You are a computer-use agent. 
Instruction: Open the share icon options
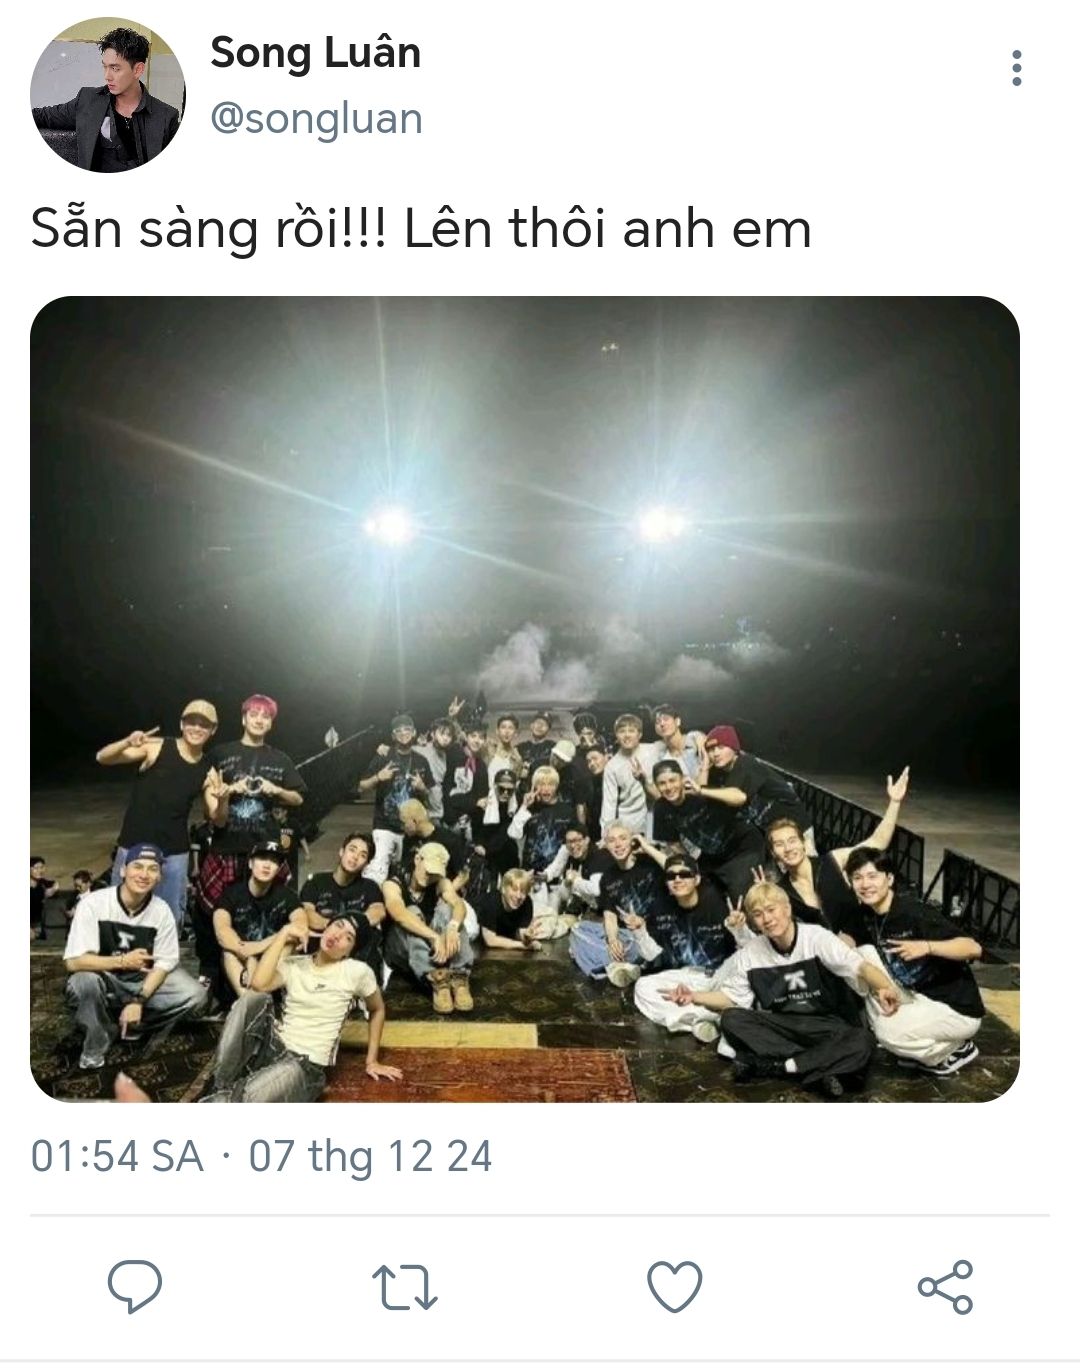tap(945, 1286)
